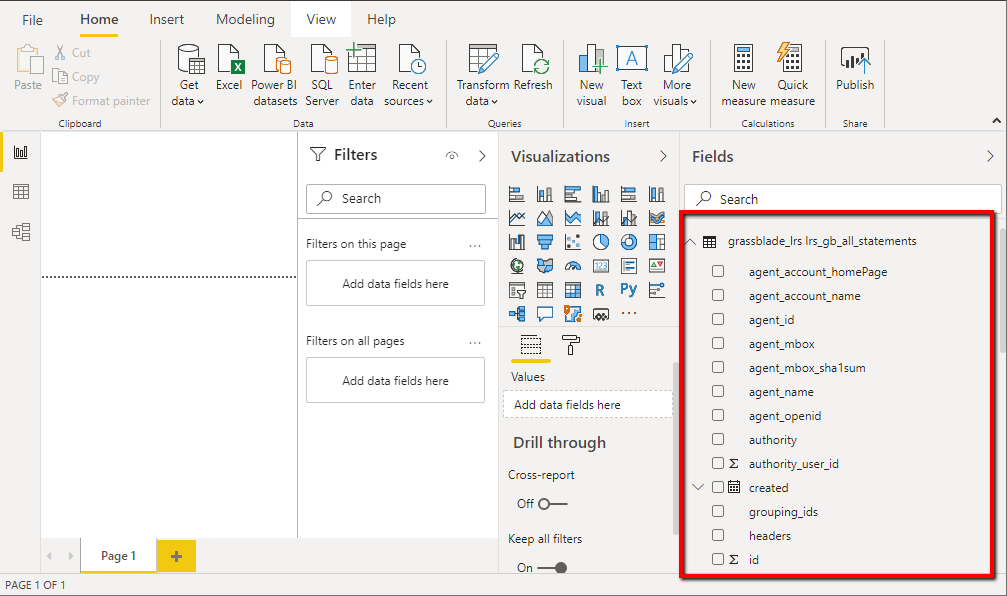Open Filters on this page options ellipsis

point(475,245)
